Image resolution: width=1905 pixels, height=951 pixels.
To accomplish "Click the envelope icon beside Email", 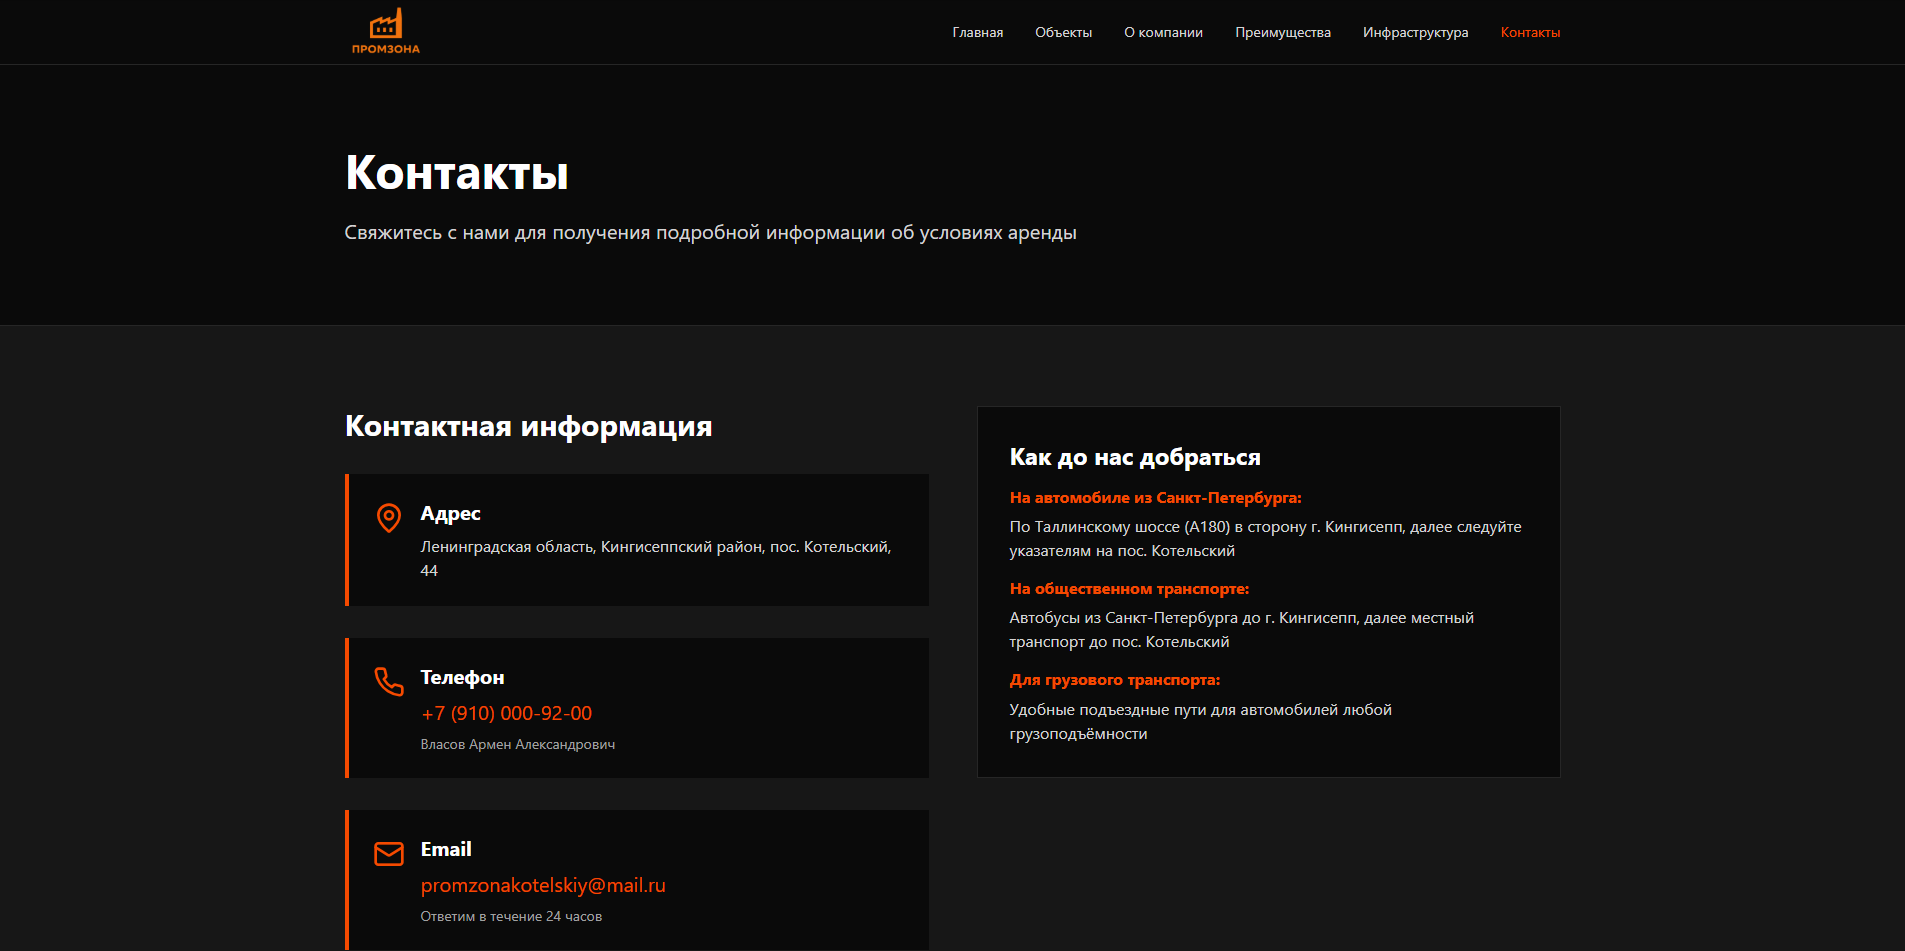I will point(389,853).
